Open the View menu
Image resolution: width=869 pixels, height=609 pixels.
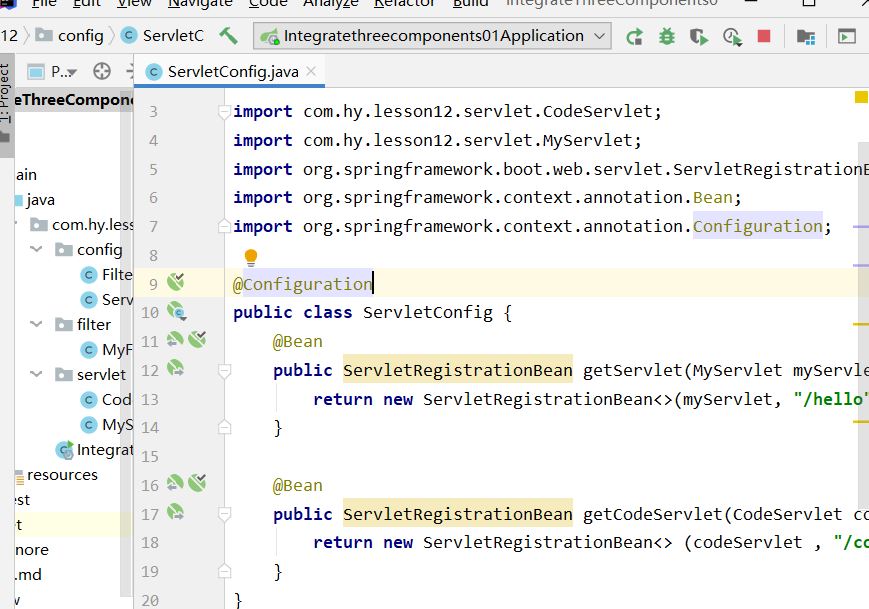click(x=135, y=3)
